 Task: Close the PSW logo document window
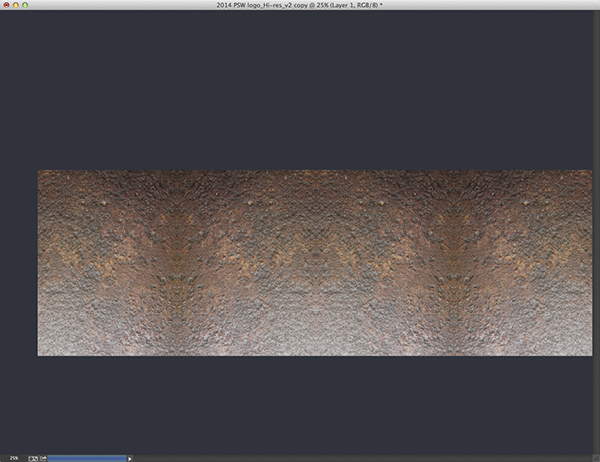coord(7,5)
